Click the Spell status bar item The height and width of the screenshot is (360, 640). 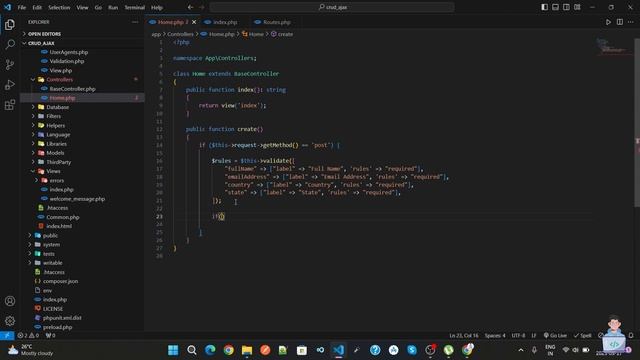(582, 336)
